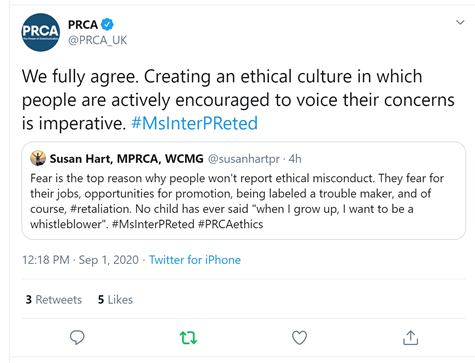The width and height of the screenshot is (475, 363).
Task: Click Susan Hart, MPRCA, WCMG name
Action: 126,159
